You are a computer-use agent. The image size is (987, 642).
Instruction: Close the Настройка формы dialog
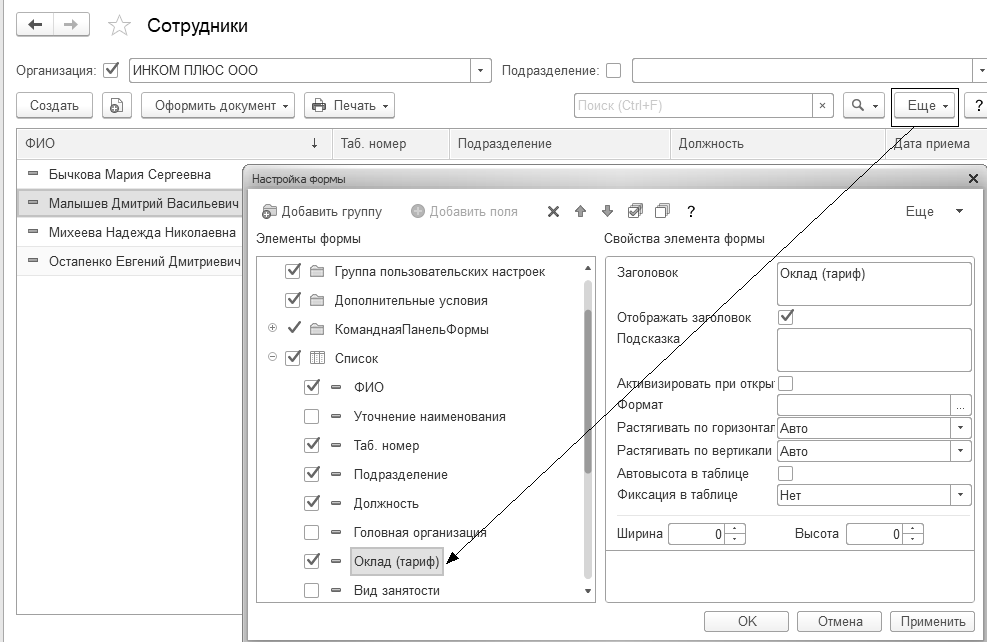[973, 179]
